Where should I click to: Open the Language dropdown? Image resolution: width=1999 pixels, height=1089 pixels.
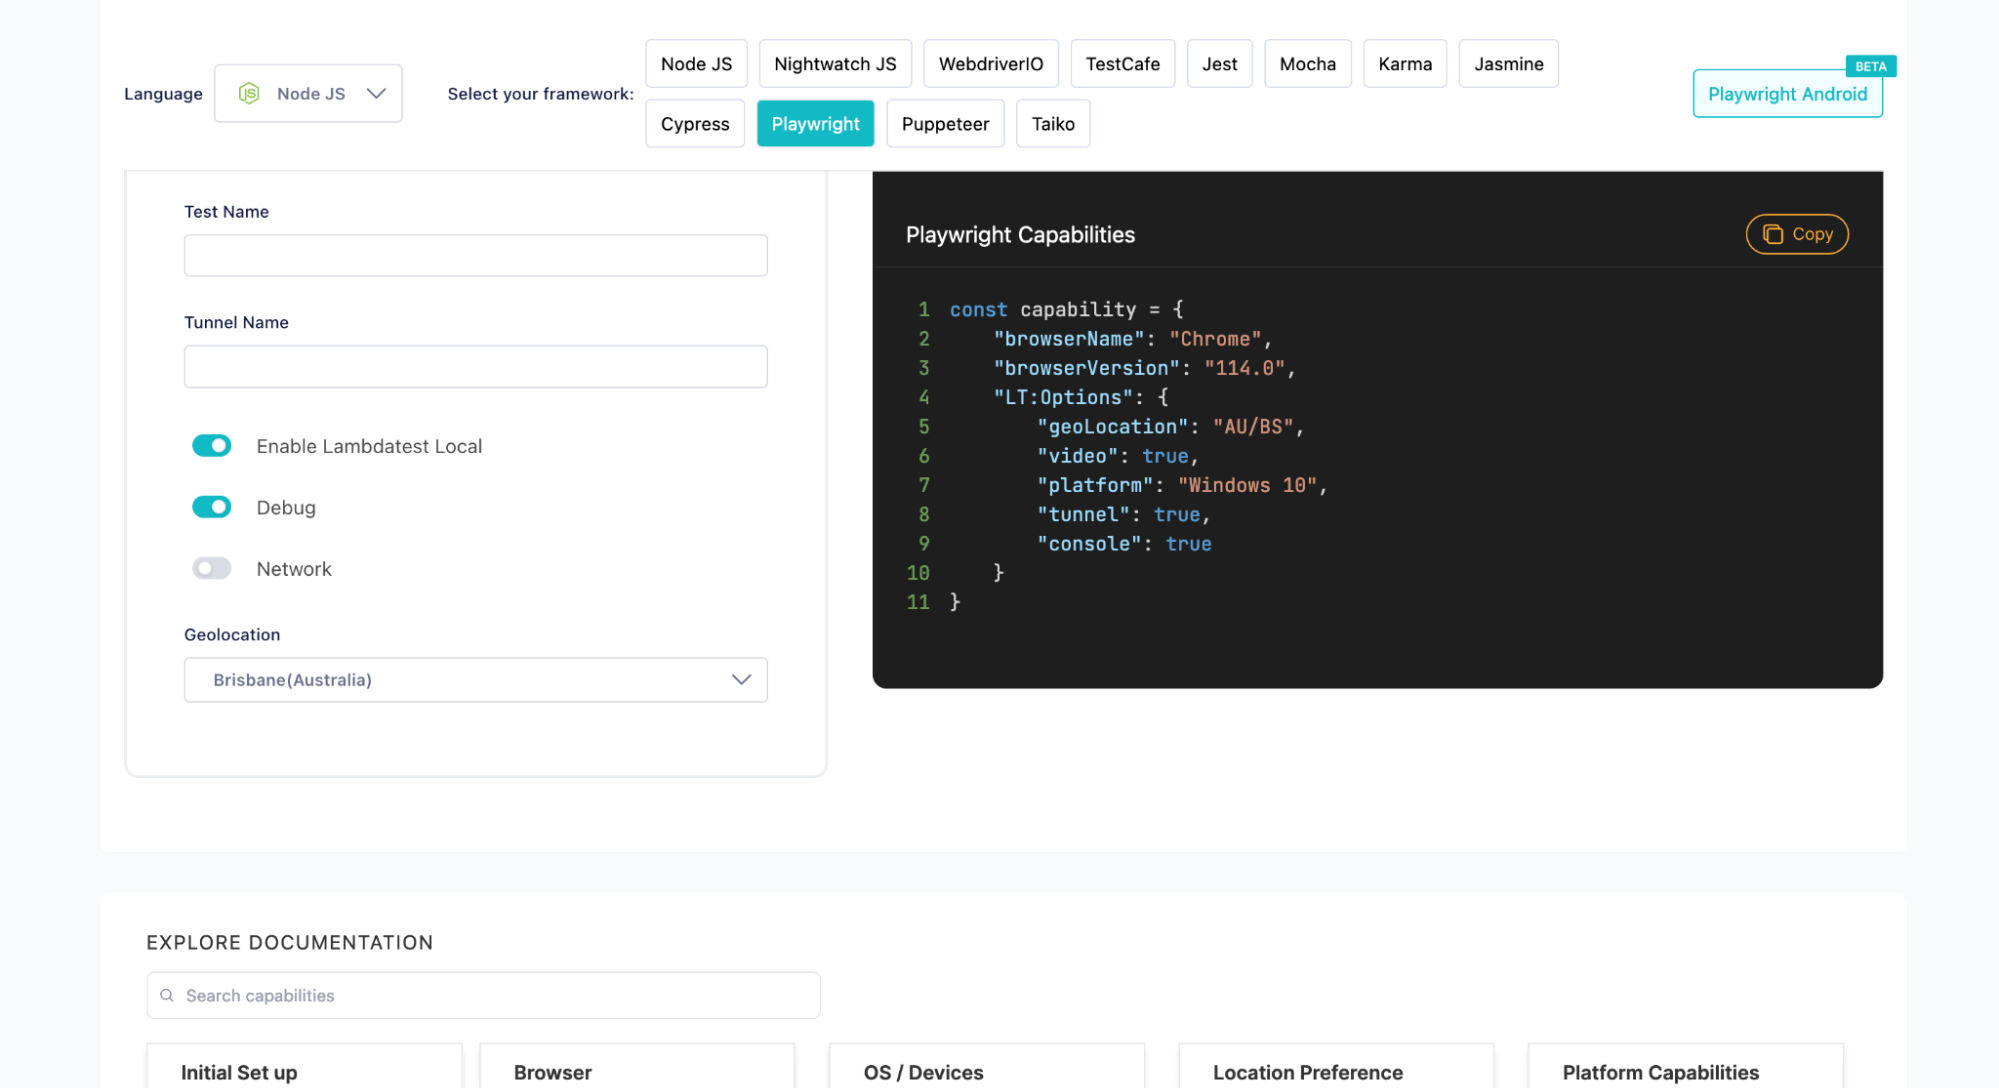point(308,93)
